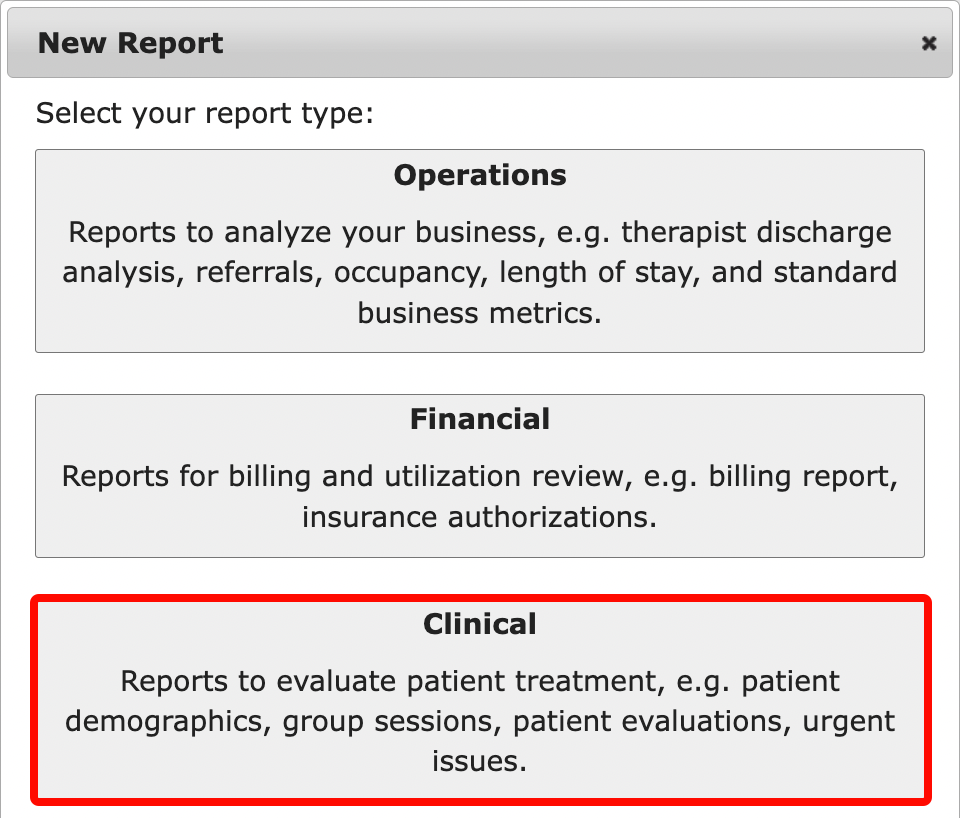Select the Operations report type

[x=480, y=251]
